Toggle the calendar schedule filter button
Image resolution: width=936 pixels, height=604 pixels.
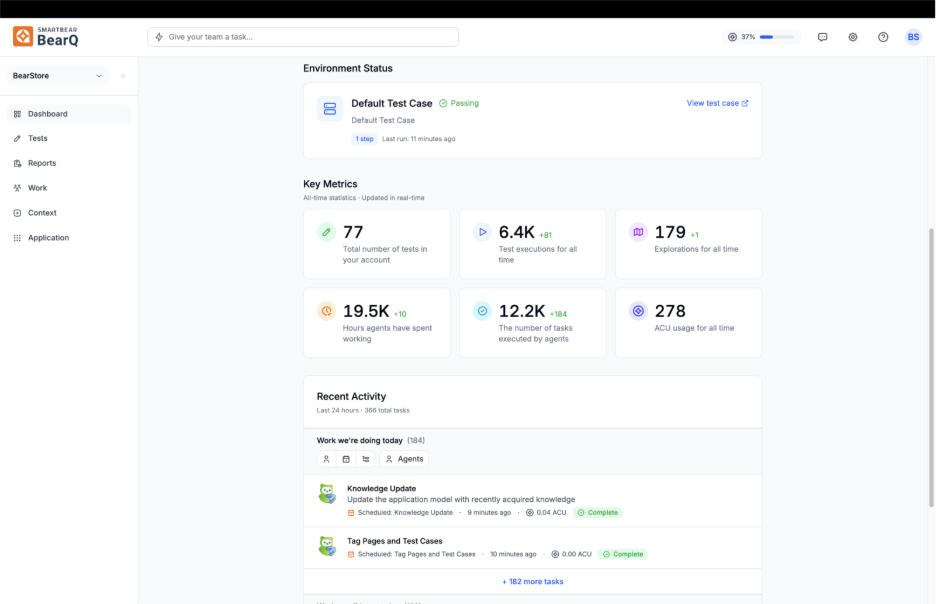[x=346, y=459]
